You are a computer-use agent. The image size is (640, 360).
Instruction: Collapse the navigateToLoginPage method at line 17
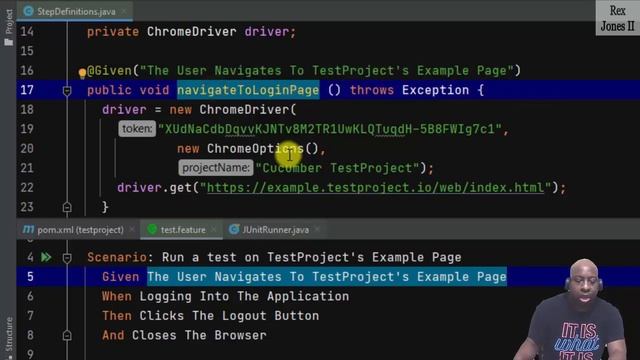pyautogui.click(x=67, y=91)
